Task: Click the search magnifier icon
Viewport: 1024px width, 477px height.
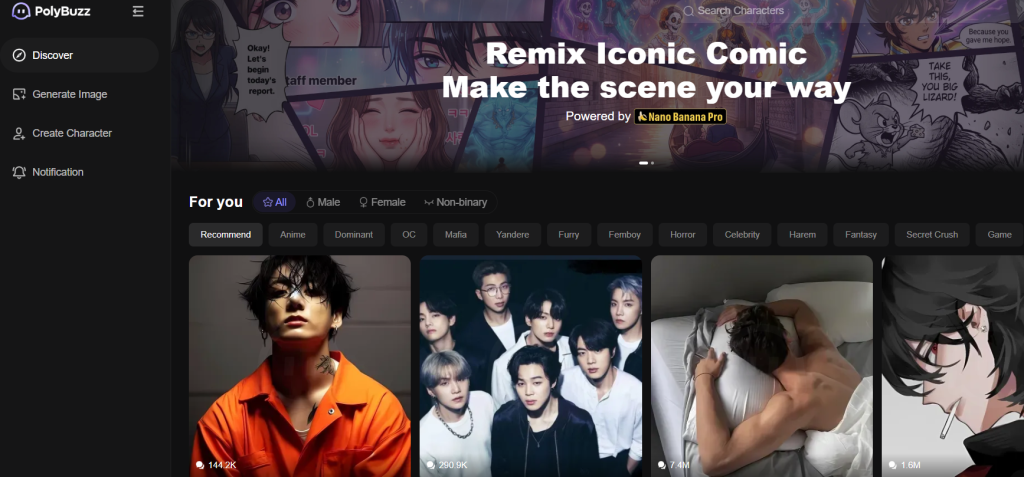Action: (x=688, y=11)
